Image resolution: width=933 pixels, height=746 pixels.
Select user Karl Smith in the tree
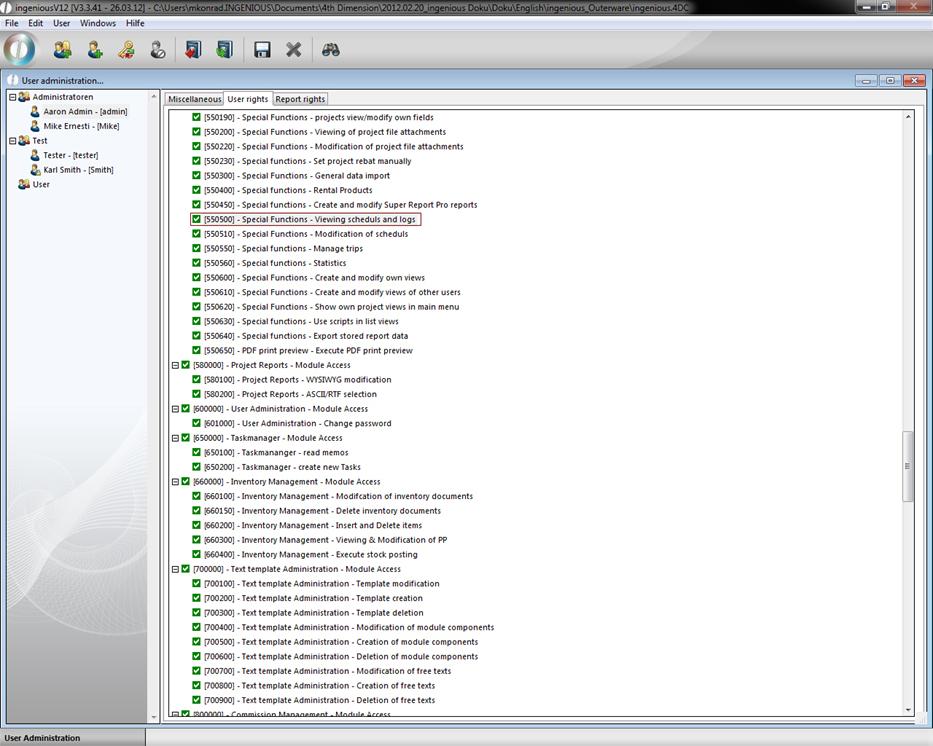click(78, 170)
